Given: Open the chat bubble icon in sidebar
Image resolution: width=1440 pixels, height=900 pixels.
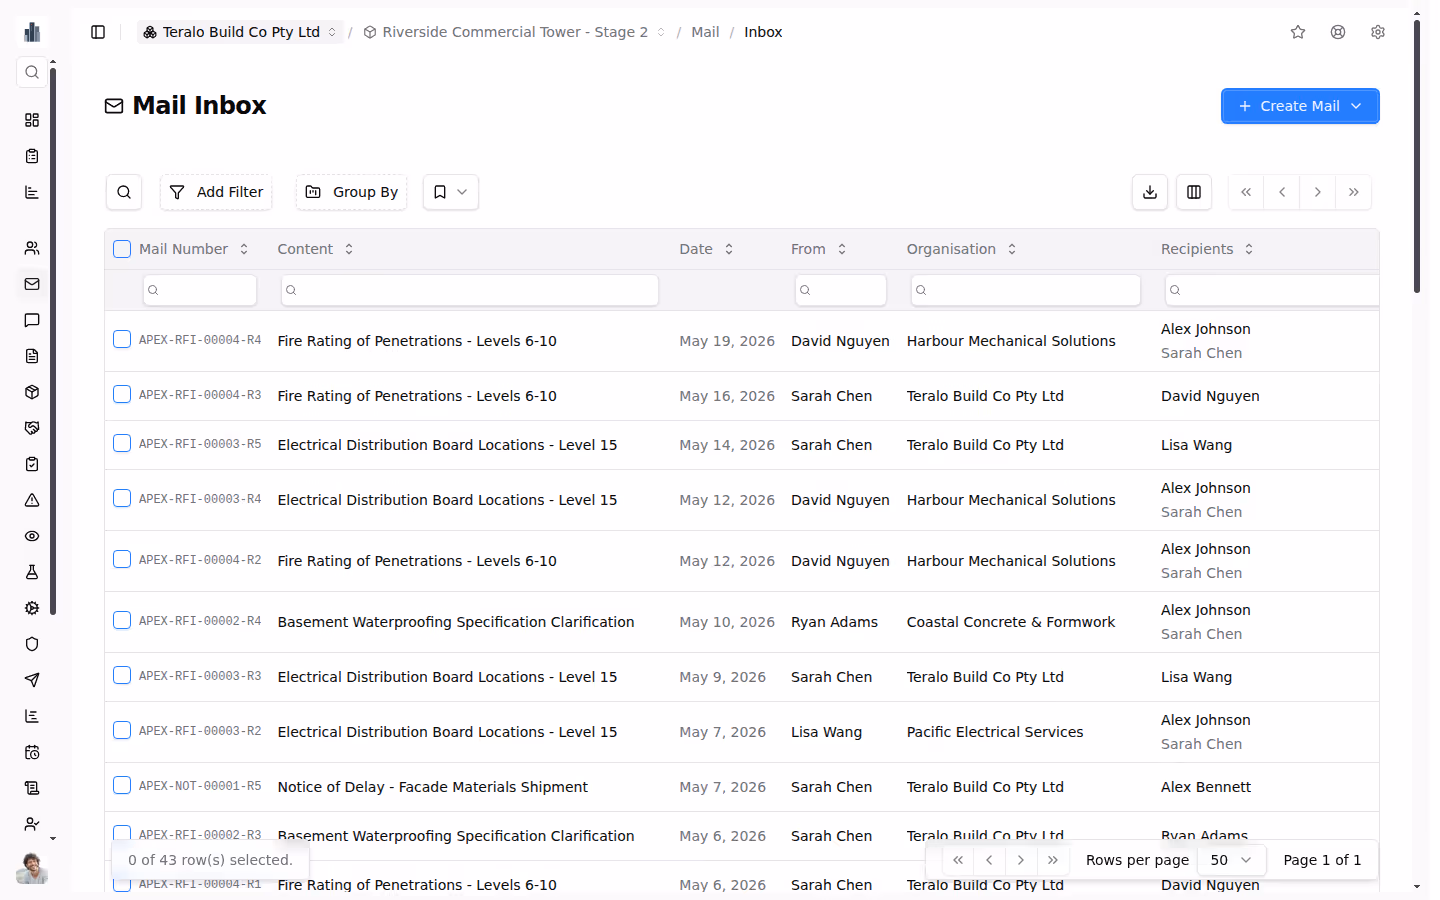Looking at the screenshot, I should pyautogui.click(x=32, y=320).
